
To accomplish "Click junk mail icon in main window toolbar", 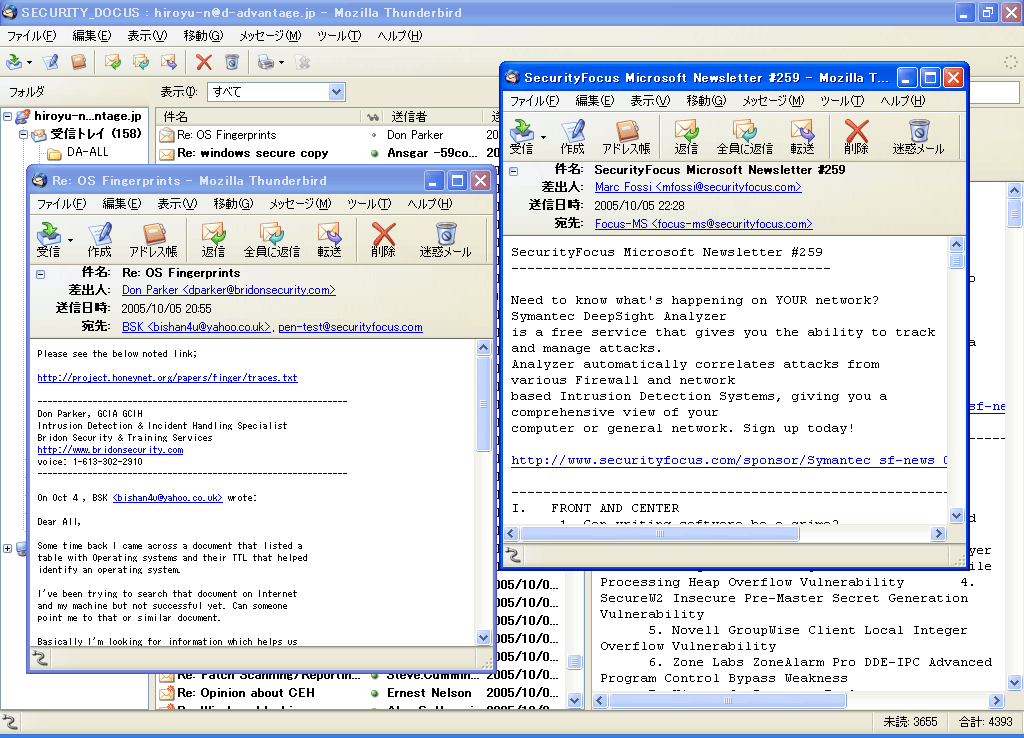I will tap(232, 62).
